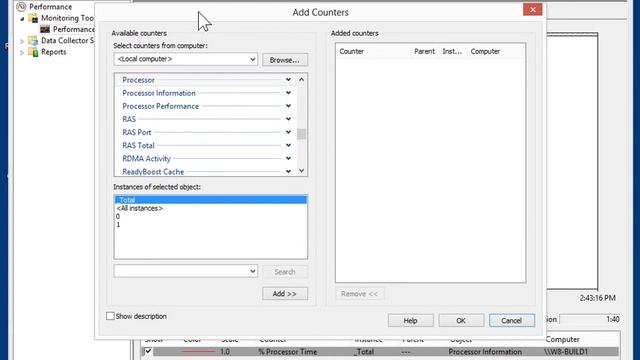The height and width of the screenshot is (360, 640).
Task: Uncheck Show box for % Processor Time row
Action: click(148, 351)
